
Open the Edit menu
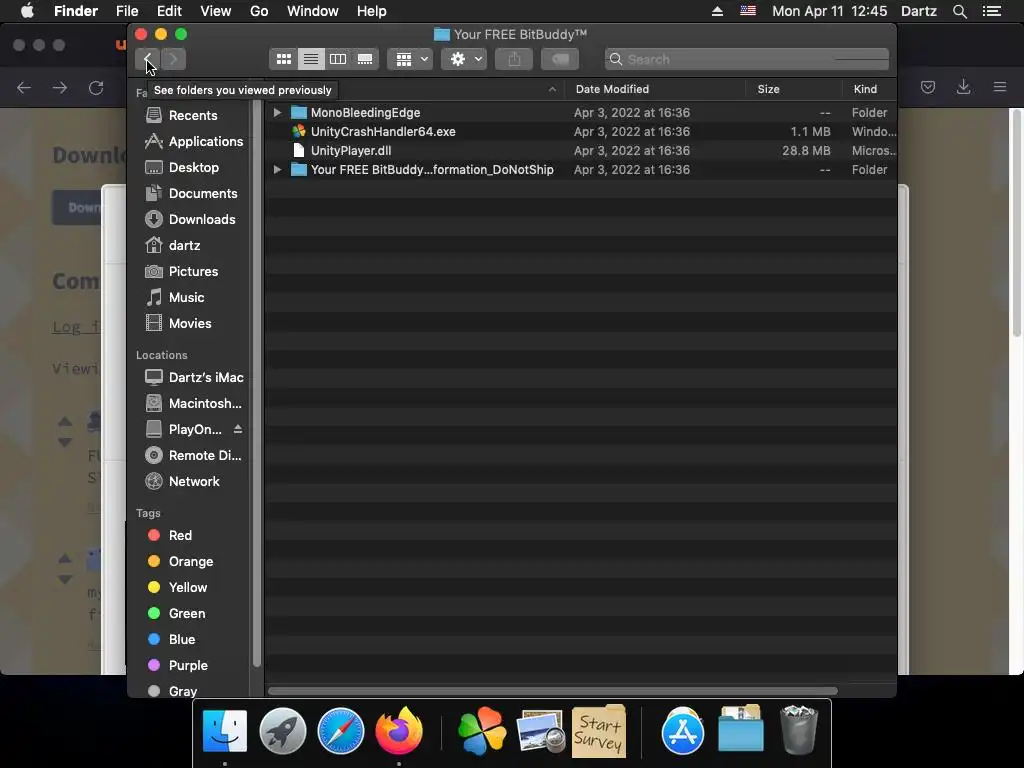pyautogui.click(x=169, y=11)
